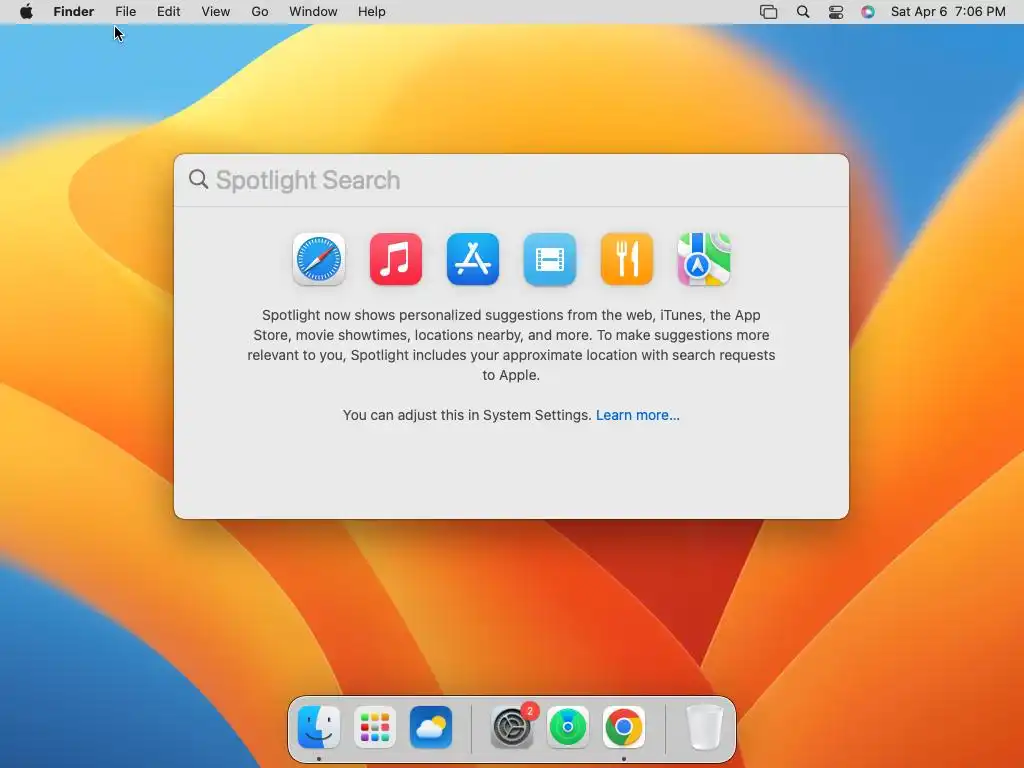Open the Maps icon in Spotlight
Viewport: 1024px width, 768px height.
click(x=704, y=259)
